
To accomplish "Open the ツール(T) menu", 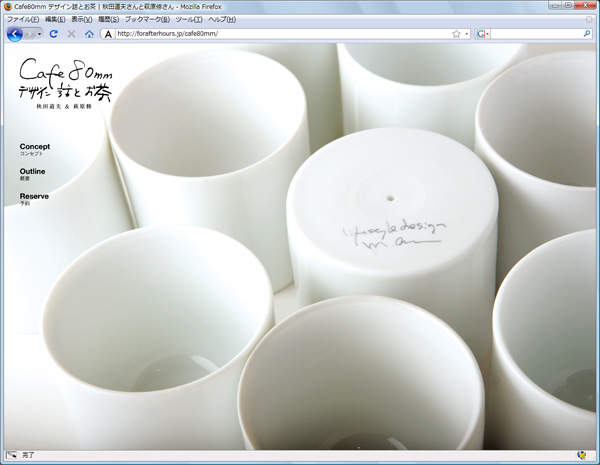I will (x=189, y=20).
